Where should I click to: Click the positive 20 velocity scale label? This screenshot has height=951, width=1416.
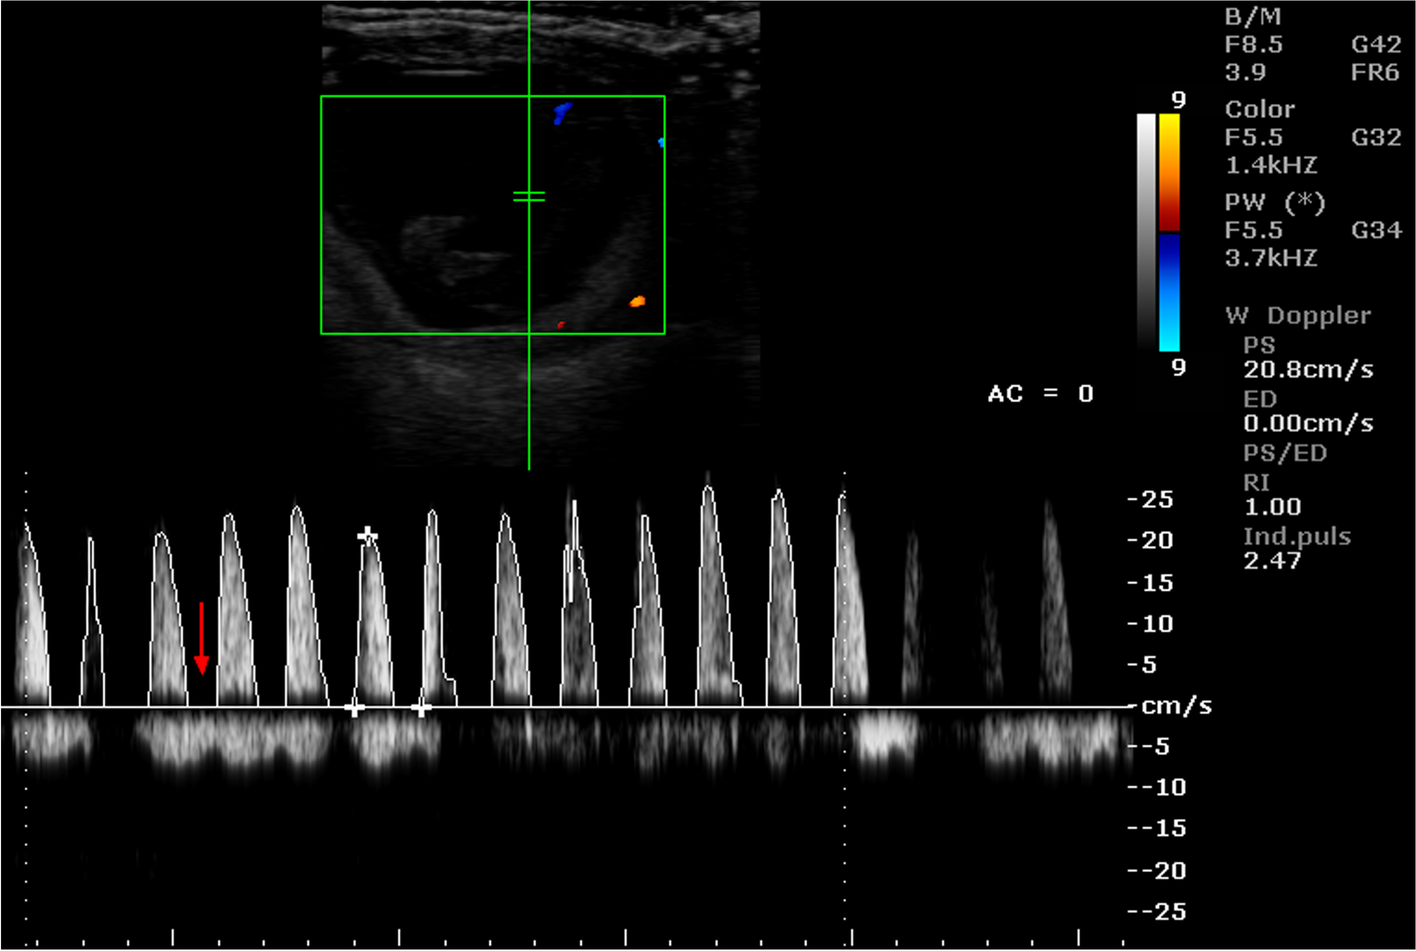[x=1150, y=540]
